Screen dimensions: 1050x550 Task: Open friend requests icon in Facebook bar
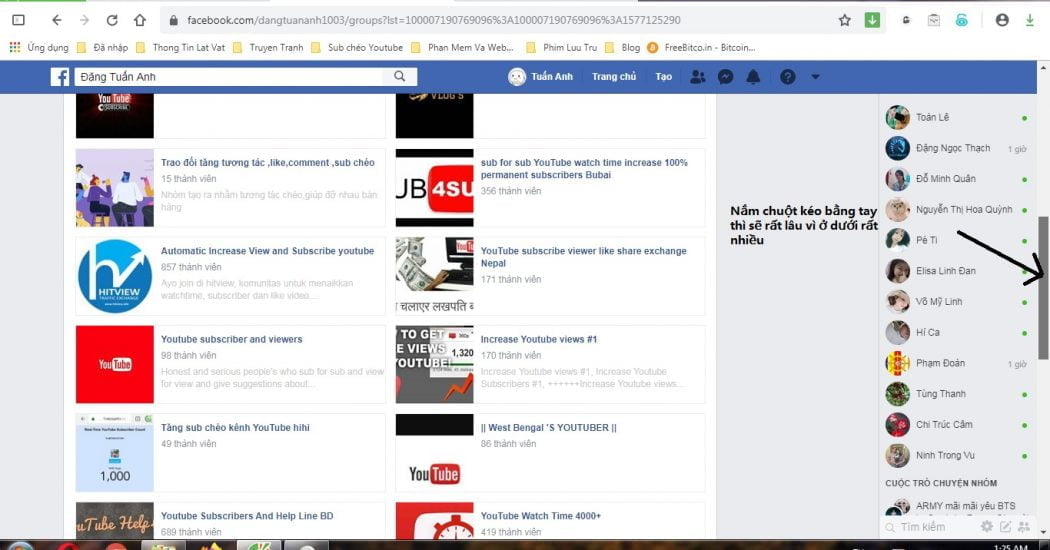697,76
